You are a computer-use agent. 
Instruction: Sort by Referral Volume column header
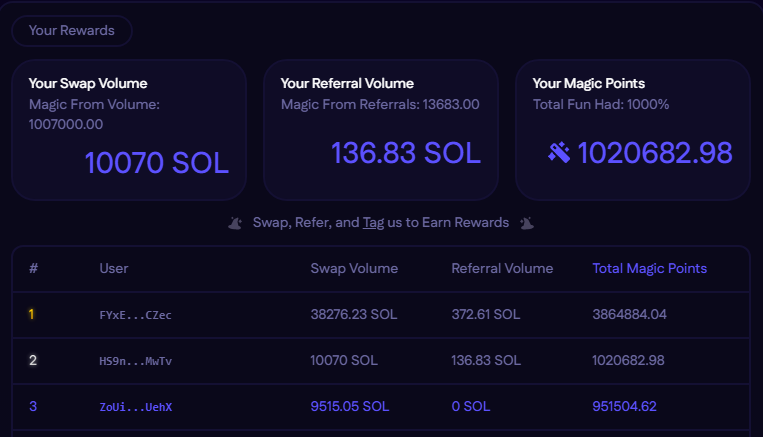click(x=502, y=268)
